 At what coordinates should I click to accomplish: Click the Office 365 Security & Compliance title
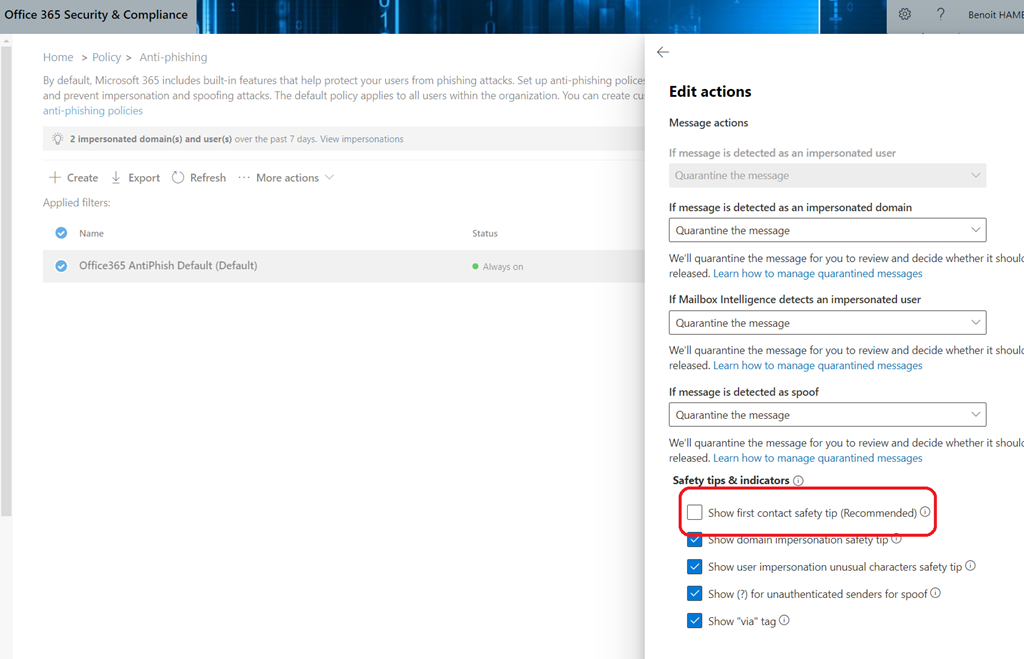[x=96, y=14]
